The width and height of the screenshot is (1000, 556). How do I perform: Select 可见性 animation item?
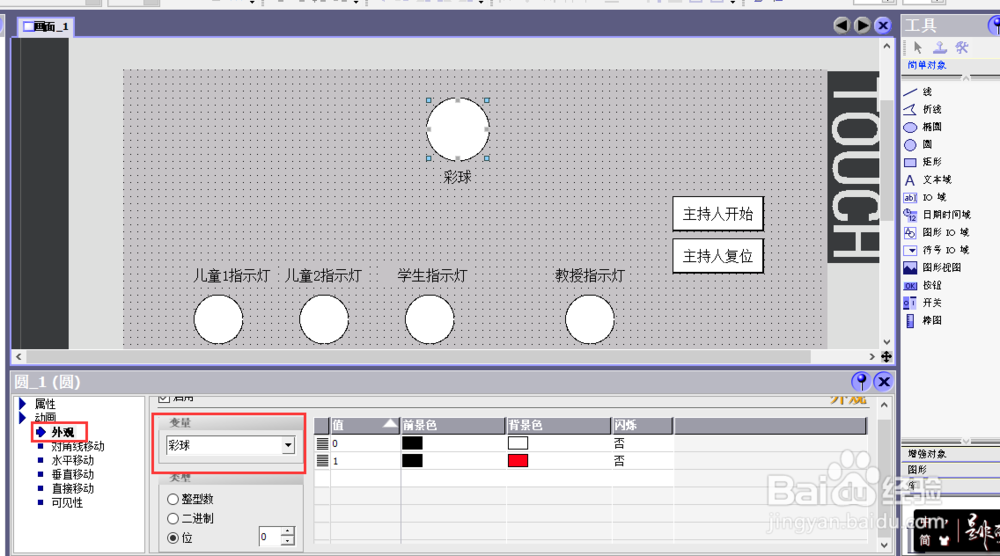[67, 502]
